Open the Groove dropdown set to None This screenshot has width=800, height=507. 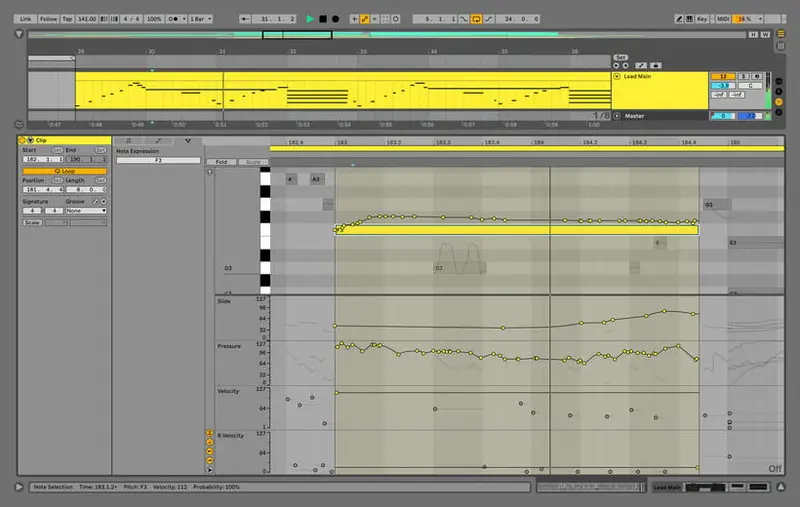pyautogui.click(x=86, y=210)
